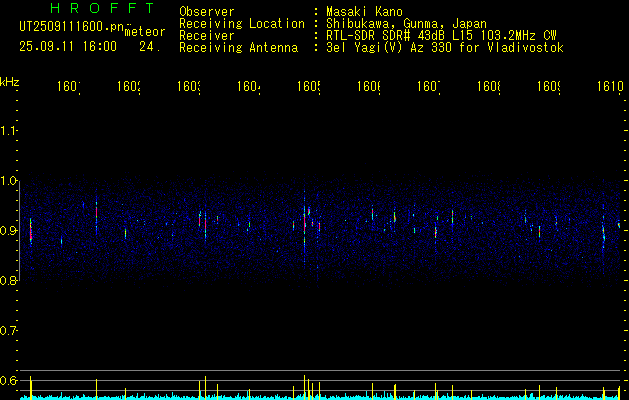Select the date stamp '25.09.11 16:00'

tap(68, 47)
